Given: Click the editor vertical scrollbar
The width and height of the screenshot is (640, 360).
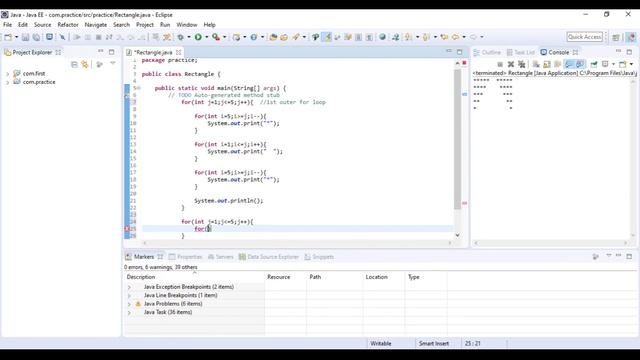Looking at the screenshot, I should 457,139.
